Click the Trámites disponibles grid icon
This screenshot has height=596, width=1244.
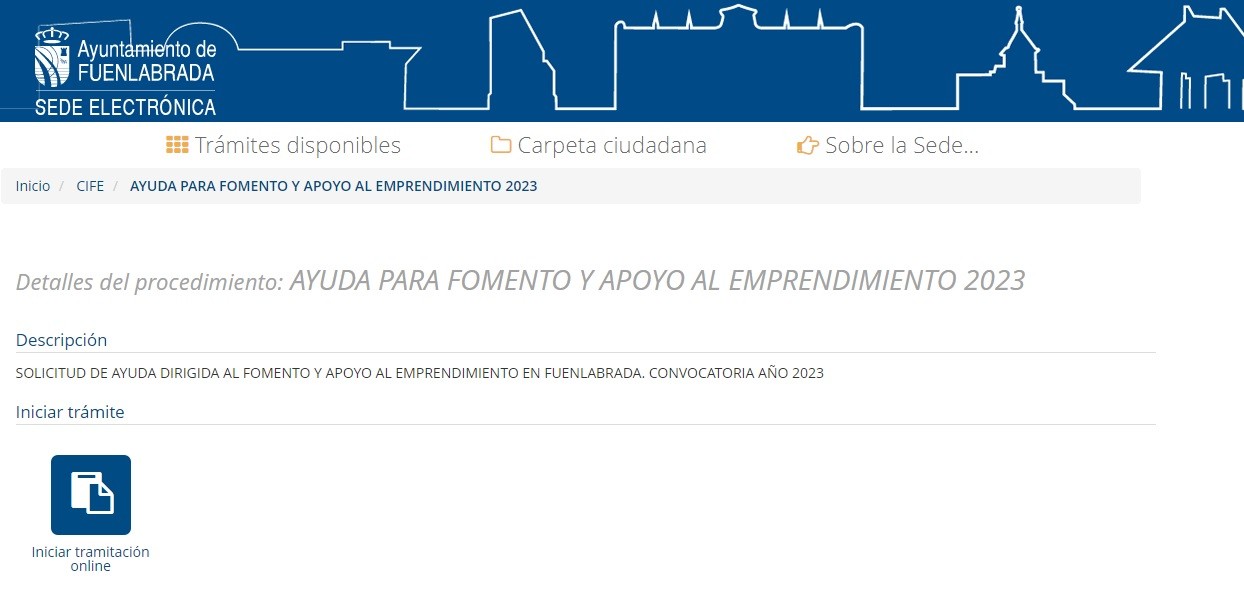176,144
